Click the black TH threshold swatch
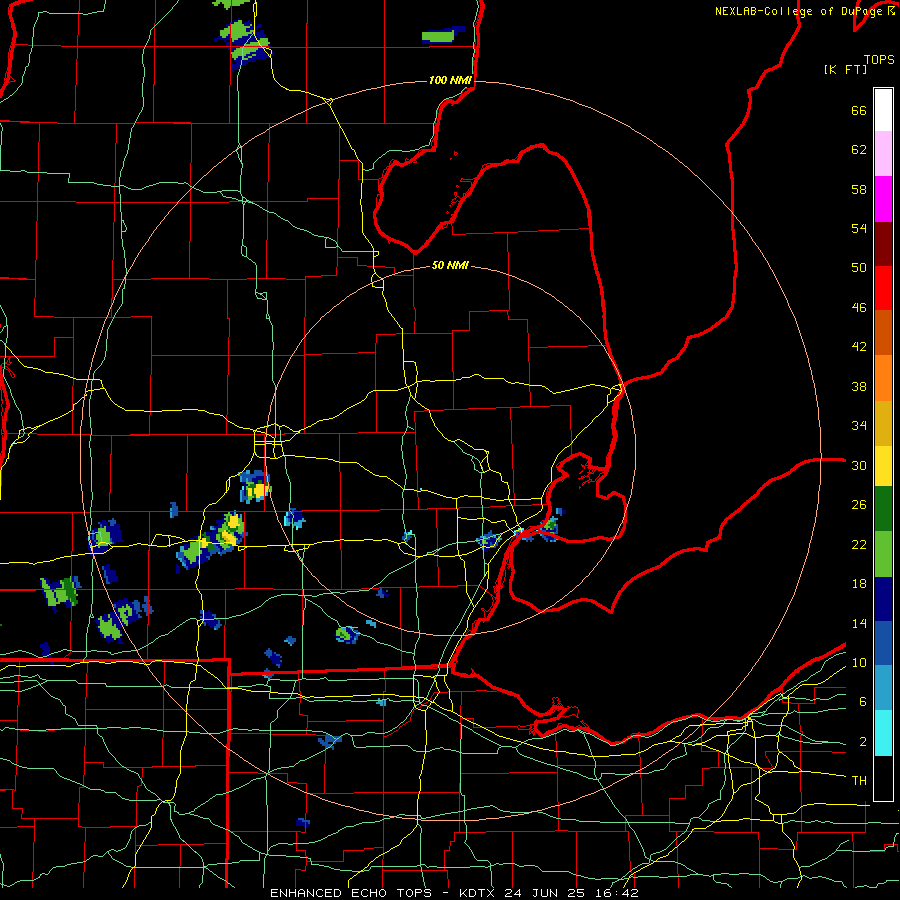Viewport: 900px width, 900px height. coord(883,778)
